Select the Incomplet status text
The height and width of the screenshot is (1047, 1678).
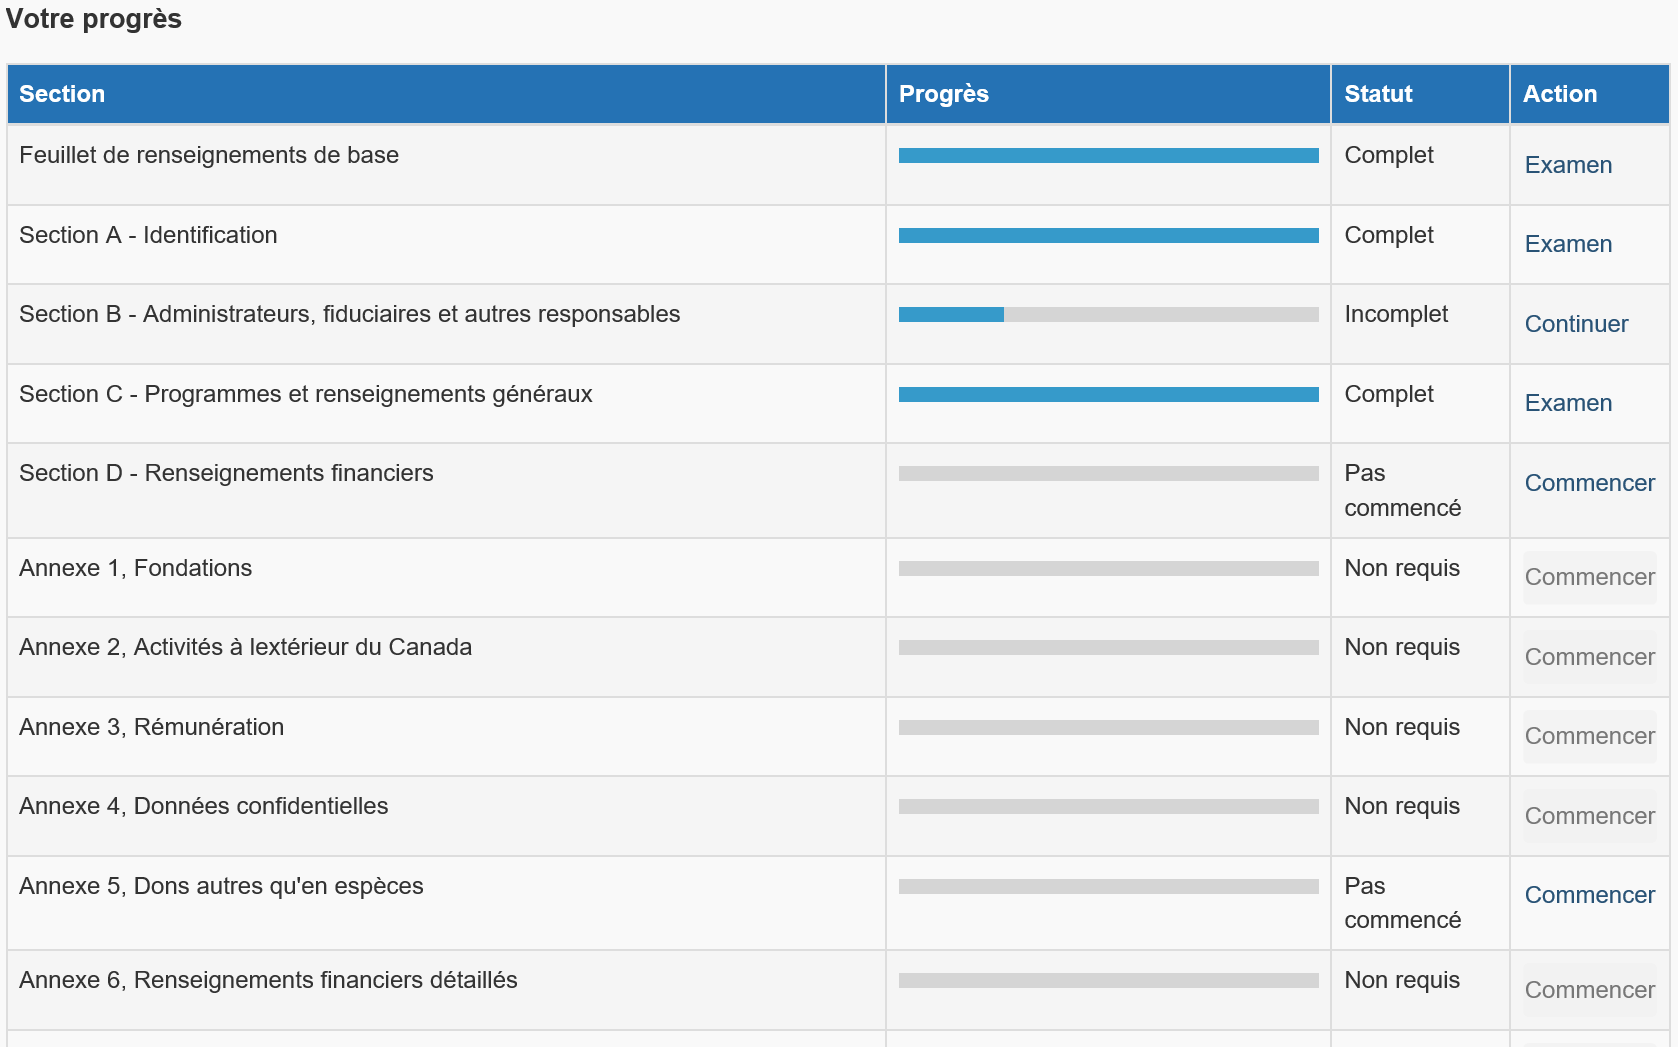(1395, 314)
